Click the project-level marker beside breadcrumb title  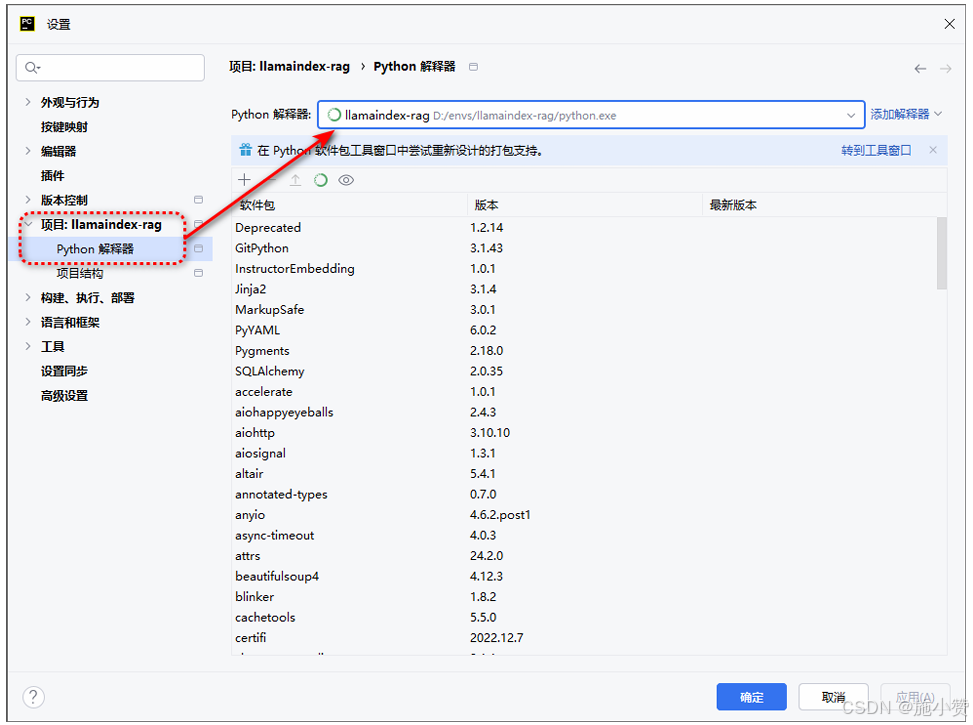(x=473, y=67)
